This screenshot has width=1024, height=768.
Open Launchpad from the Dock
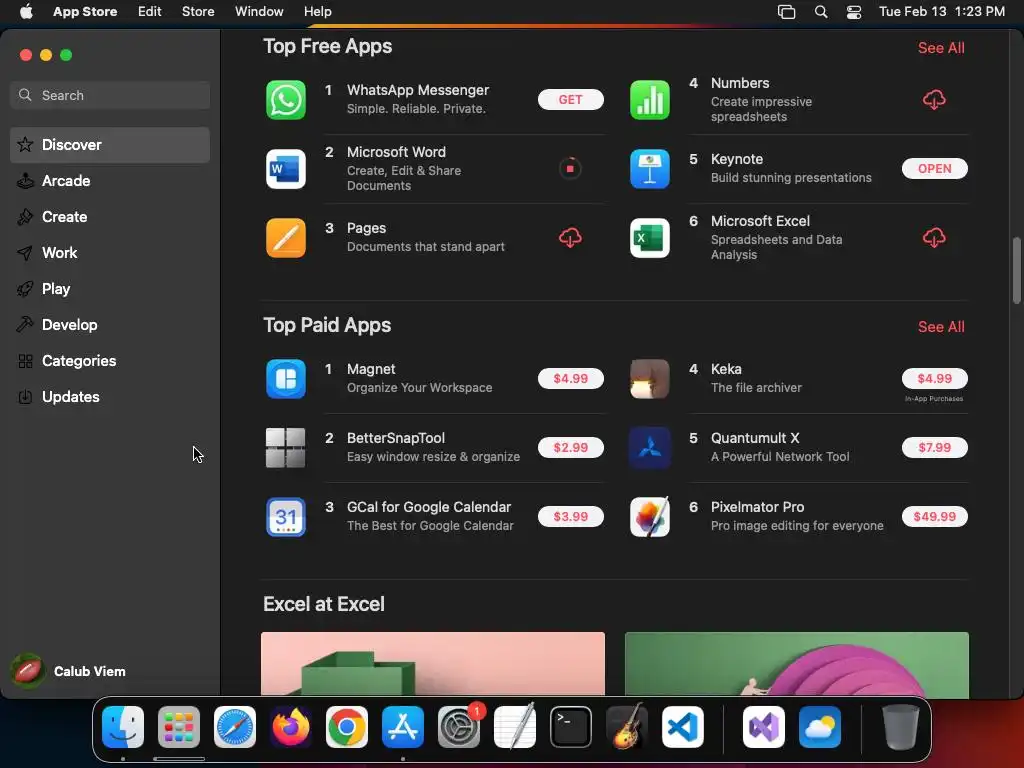point(179,727)
